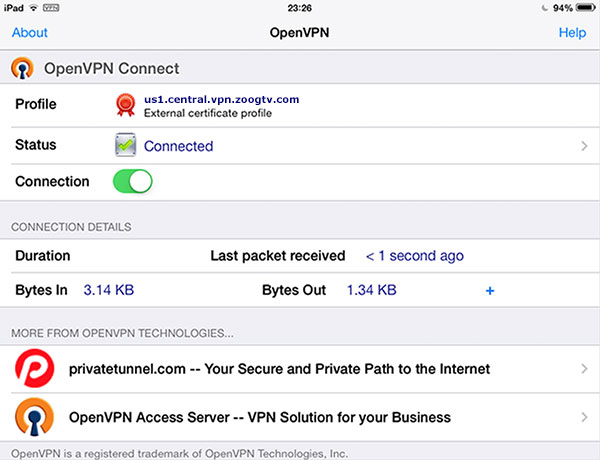Viewport: 600px width, 460px height.
Task: Expand the Status row chevron
Action: (583, 146)
